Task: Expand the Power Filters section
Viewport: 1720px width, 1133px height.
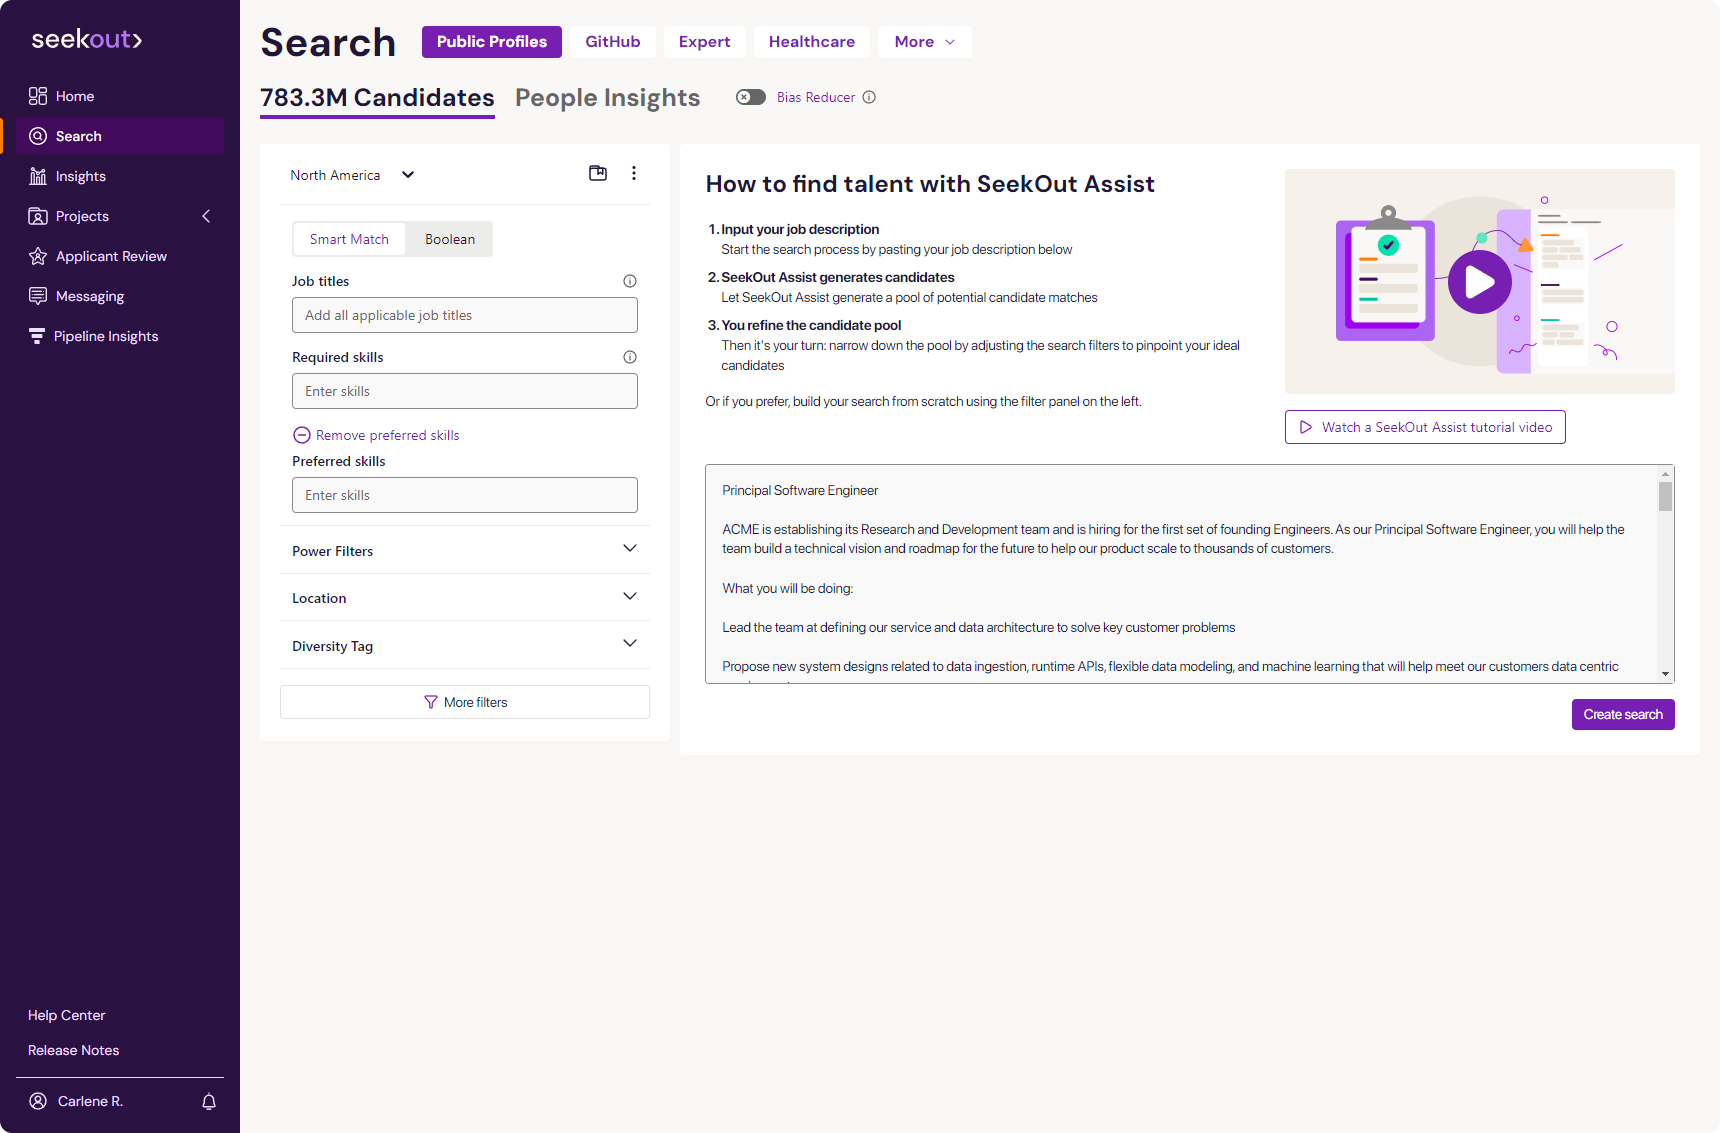Action: click(630, 549)
